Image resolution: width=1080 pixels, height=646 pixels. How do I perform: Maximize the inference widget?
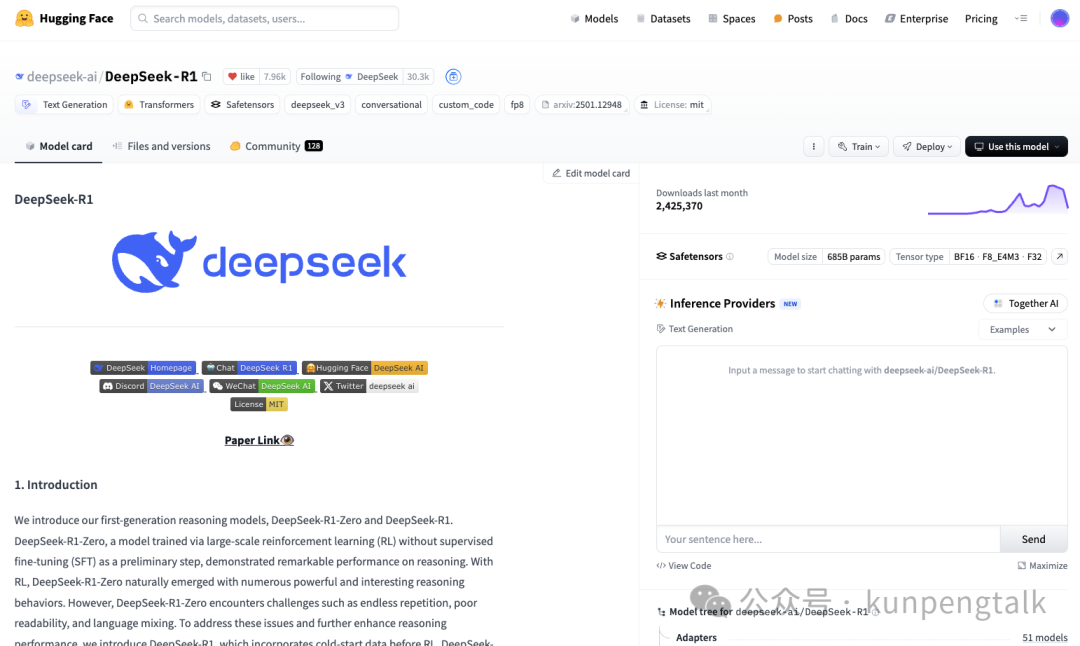[1042, 565]
